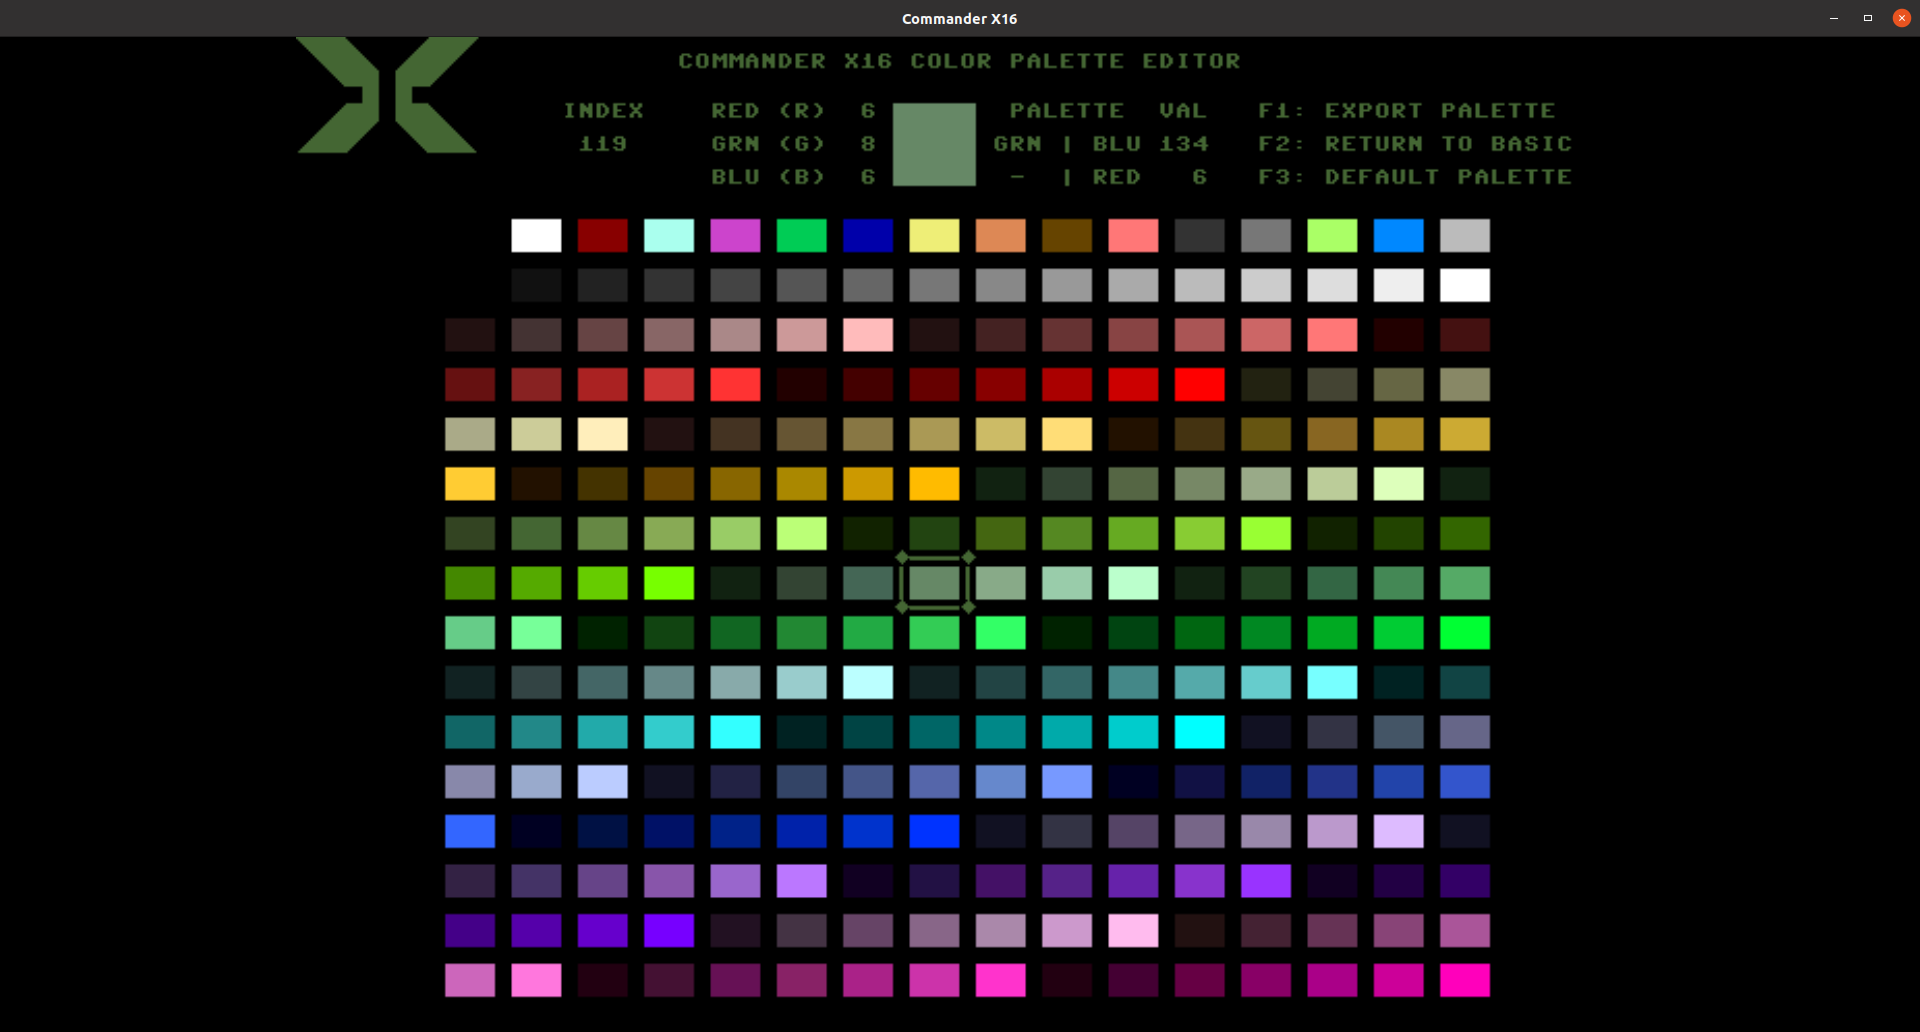
Task: Pick the neon lime swatch left of dark greens
Action: tap(669, 583)
